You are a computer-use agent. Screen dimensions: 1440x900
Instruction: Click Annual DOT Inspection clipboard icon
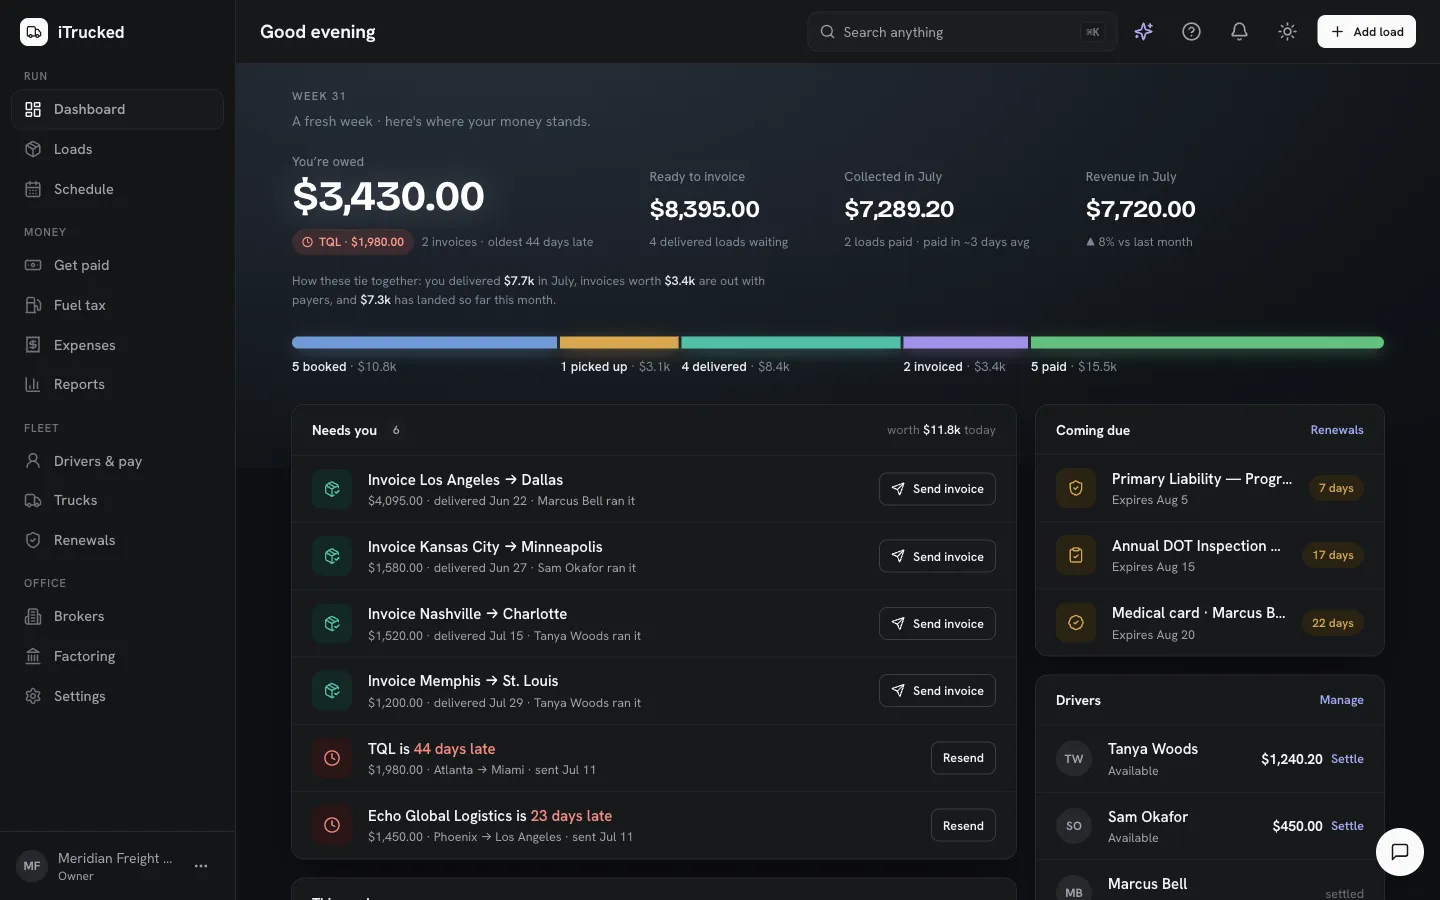tap(1076, 555)
